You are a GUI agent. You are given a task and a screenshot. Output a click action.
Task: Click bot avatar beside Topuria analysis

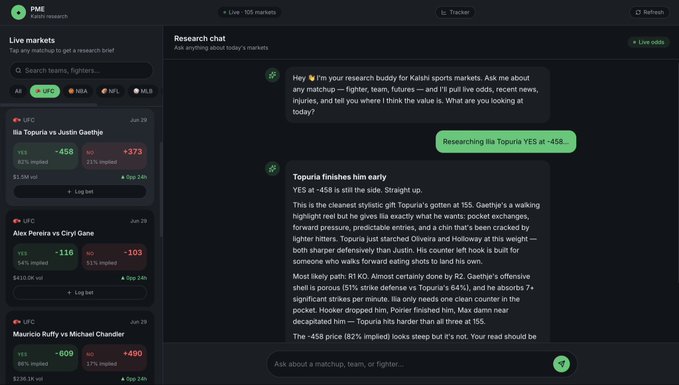pos(272,168)
